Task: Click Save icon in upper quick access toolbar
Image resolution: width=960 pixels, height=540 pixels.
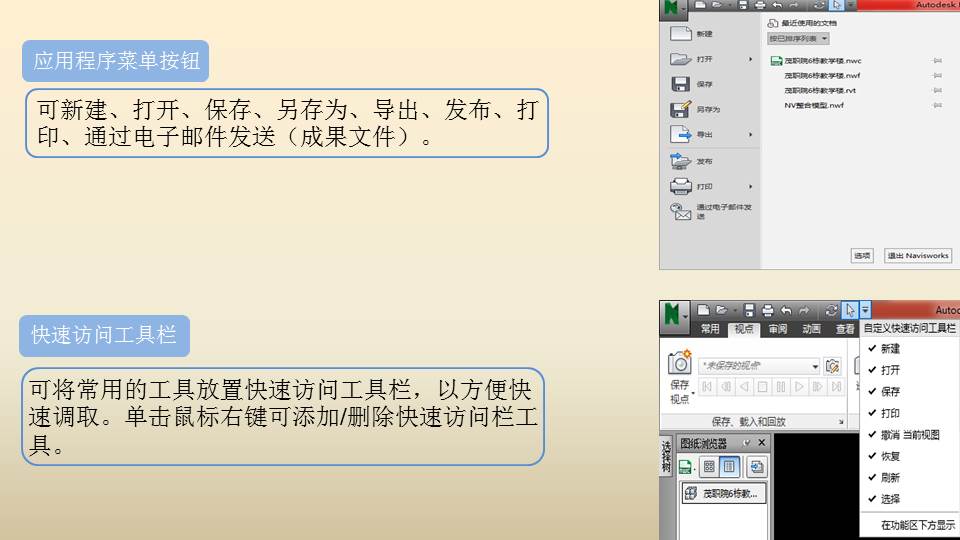Action: pyautogui.click(x=743, y=5)
